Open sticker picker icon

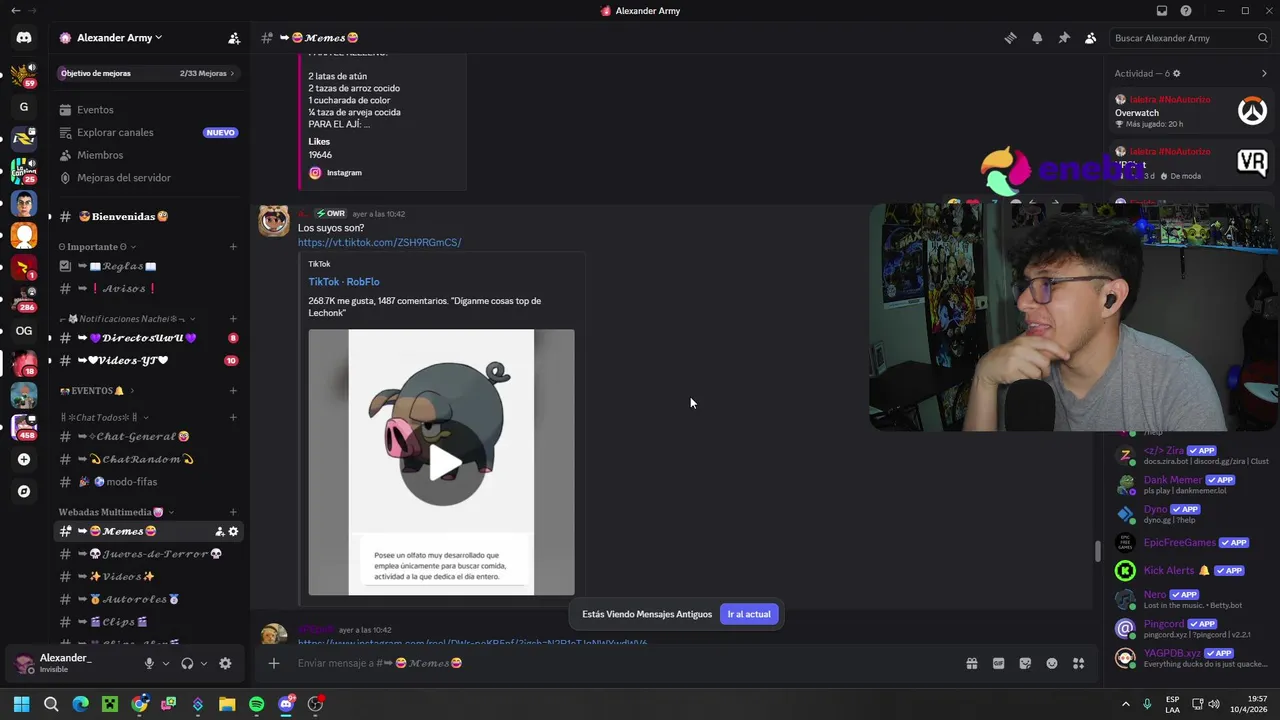pyautogui.click(x=1025, y=663)
